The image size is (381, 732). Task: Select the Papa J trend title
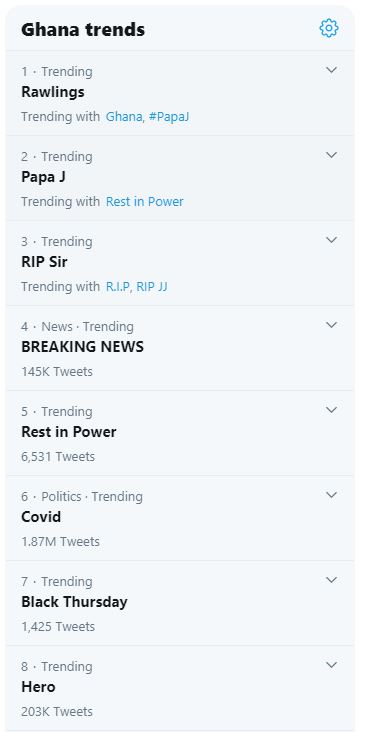tap(43, 177)
